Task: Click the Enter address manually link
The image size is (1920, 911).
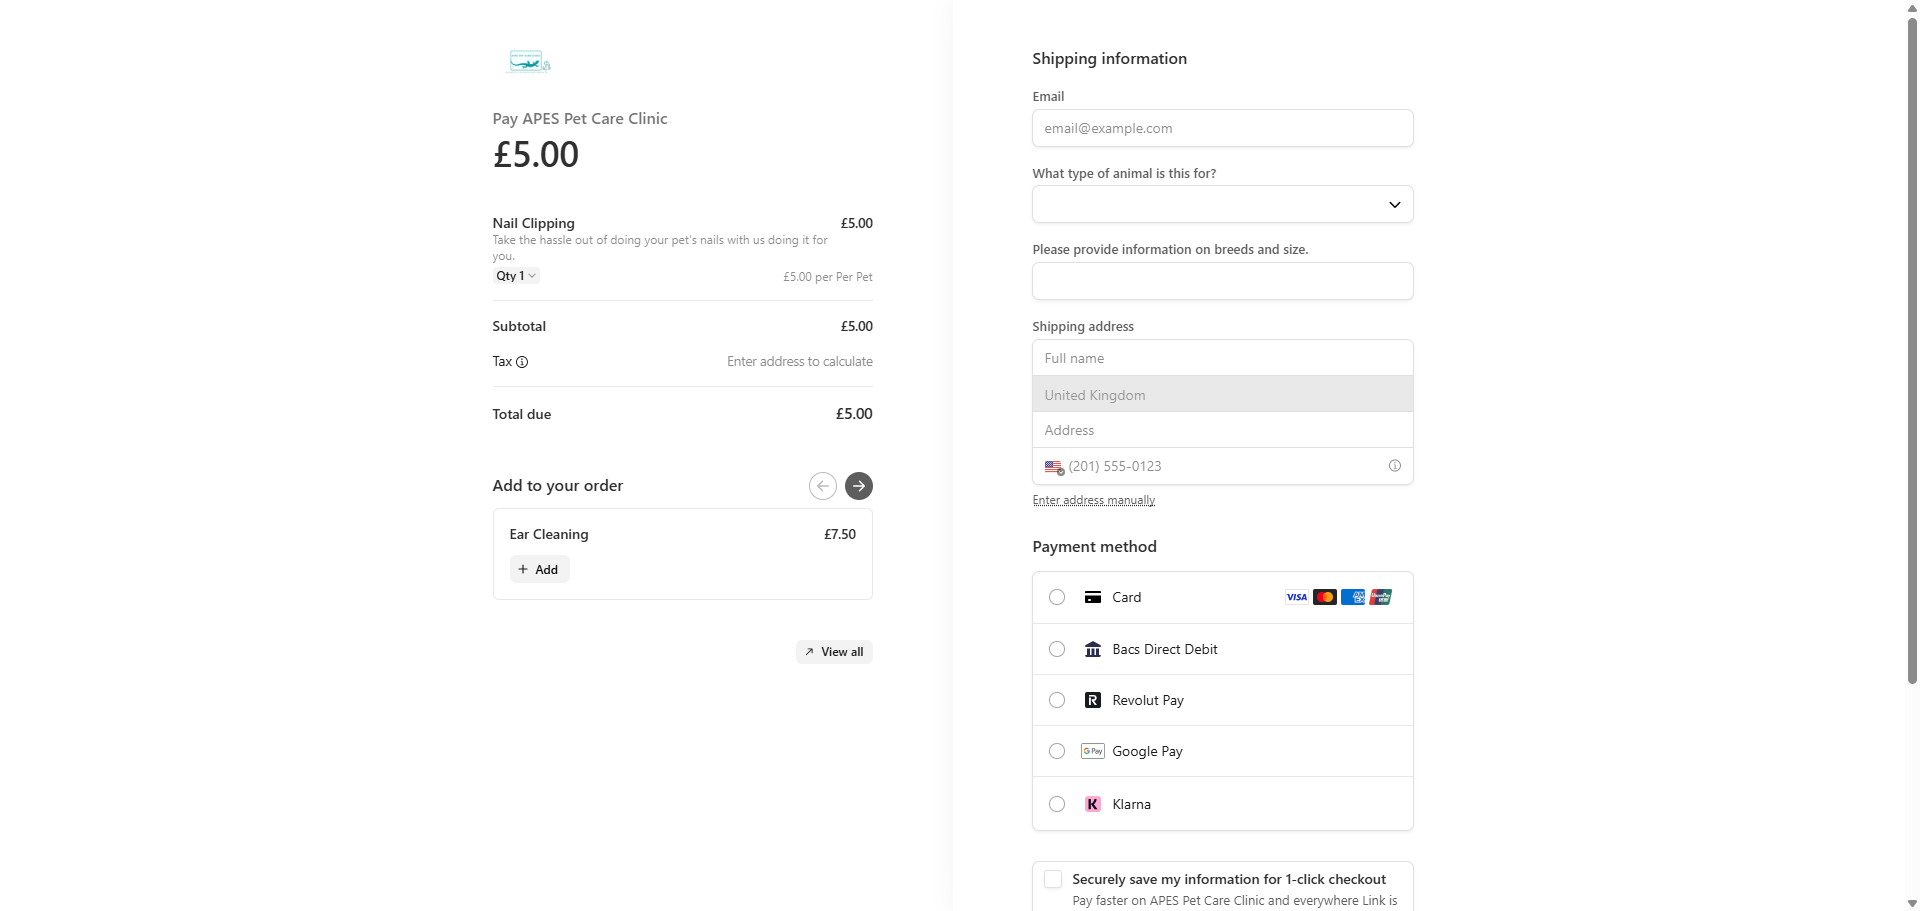Action: tap(1094, 500)
